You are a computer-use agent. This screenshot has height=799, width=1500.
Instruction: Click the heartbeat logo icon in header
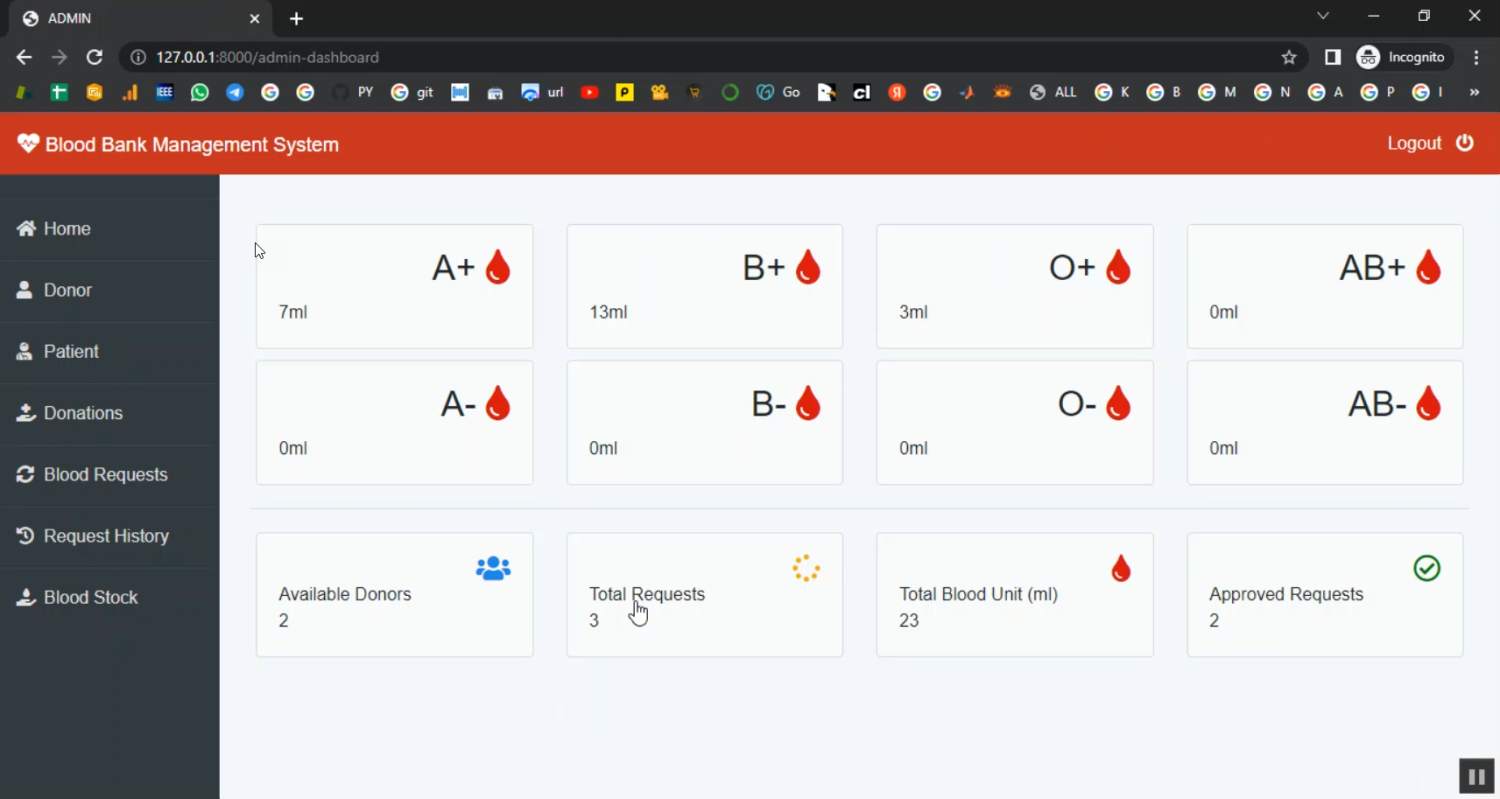coord(28,144)
